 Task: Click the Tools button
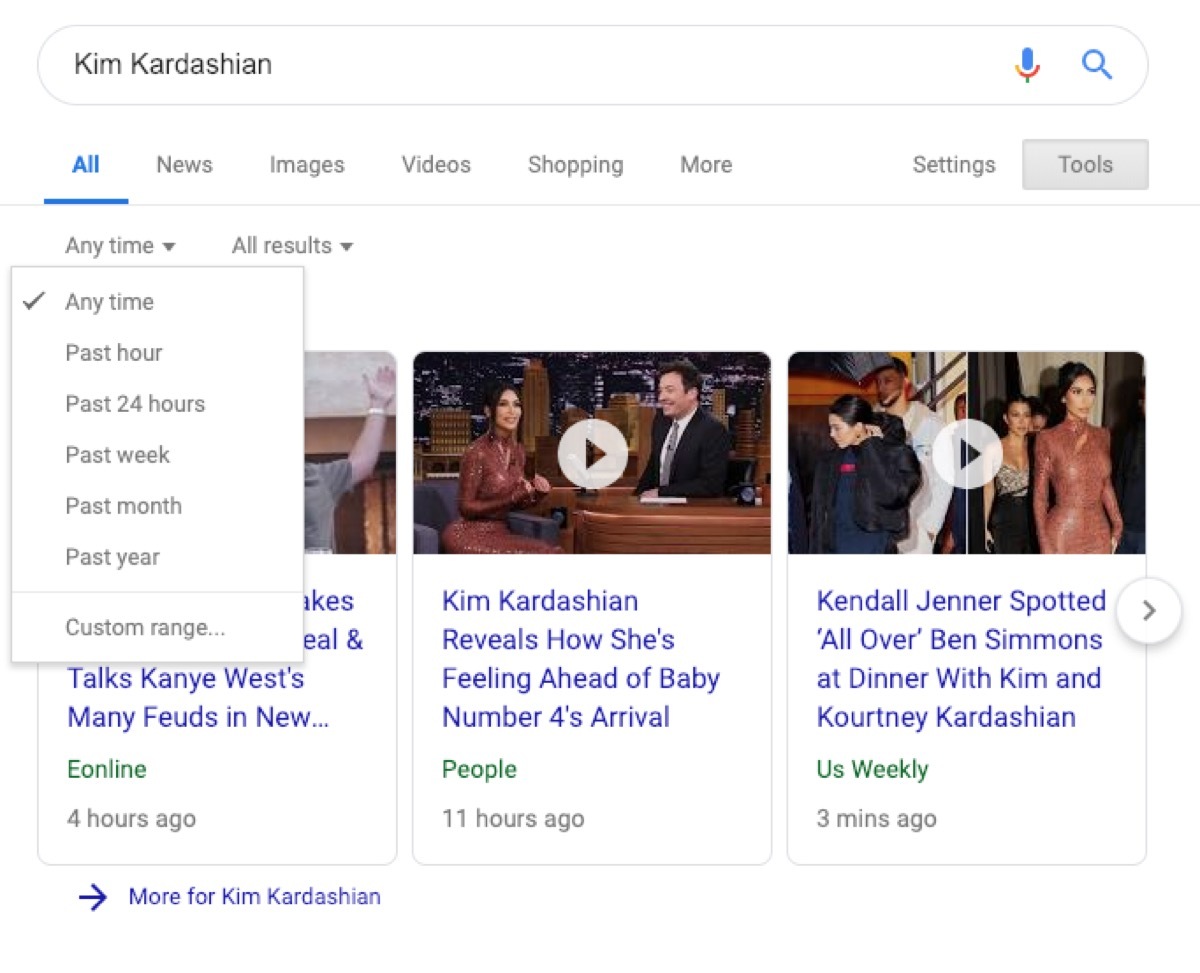[1085, 164]
